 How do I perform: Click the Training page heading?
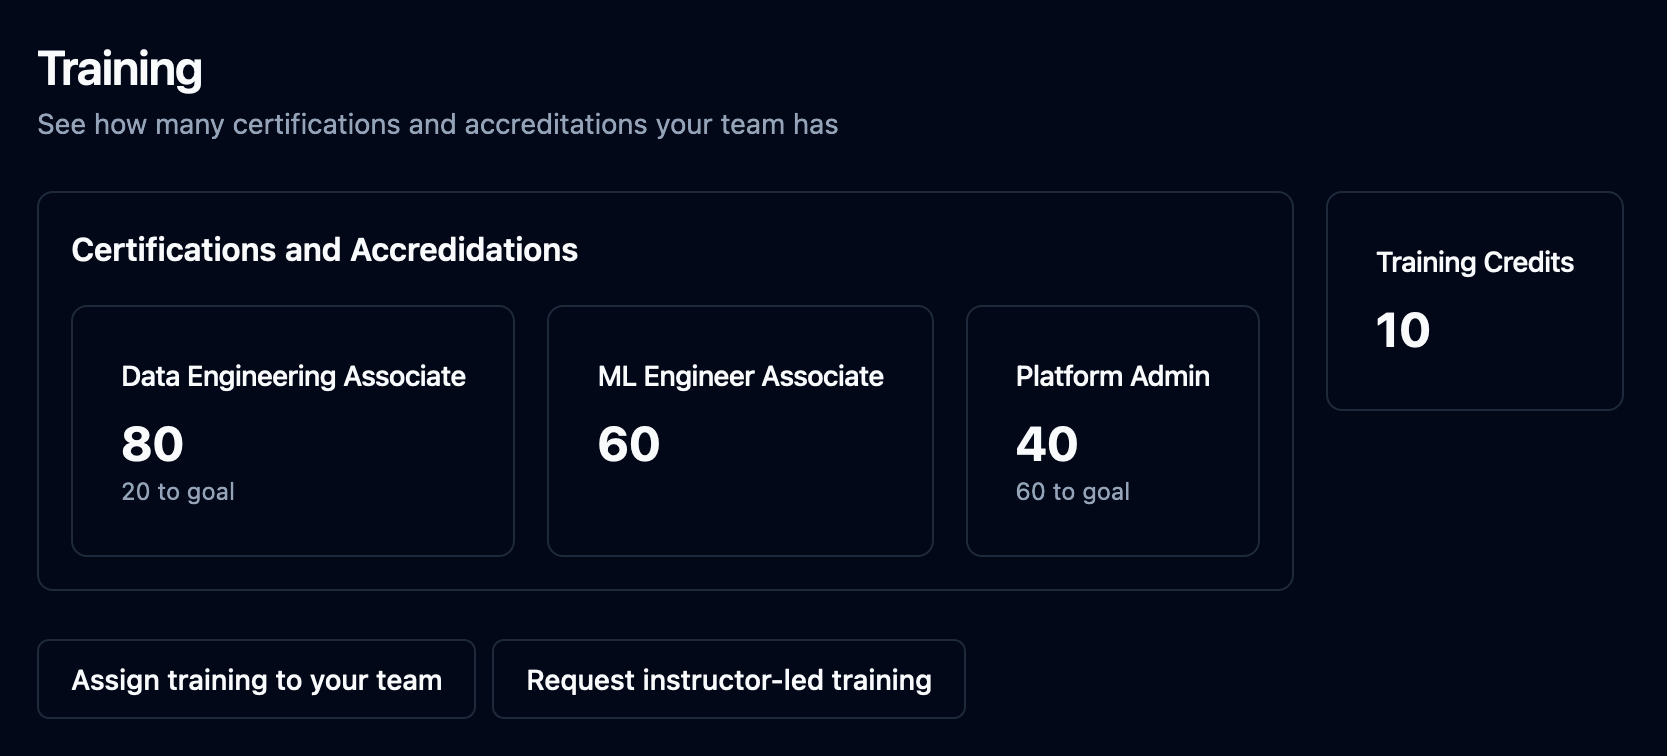(x=120, y=69)
